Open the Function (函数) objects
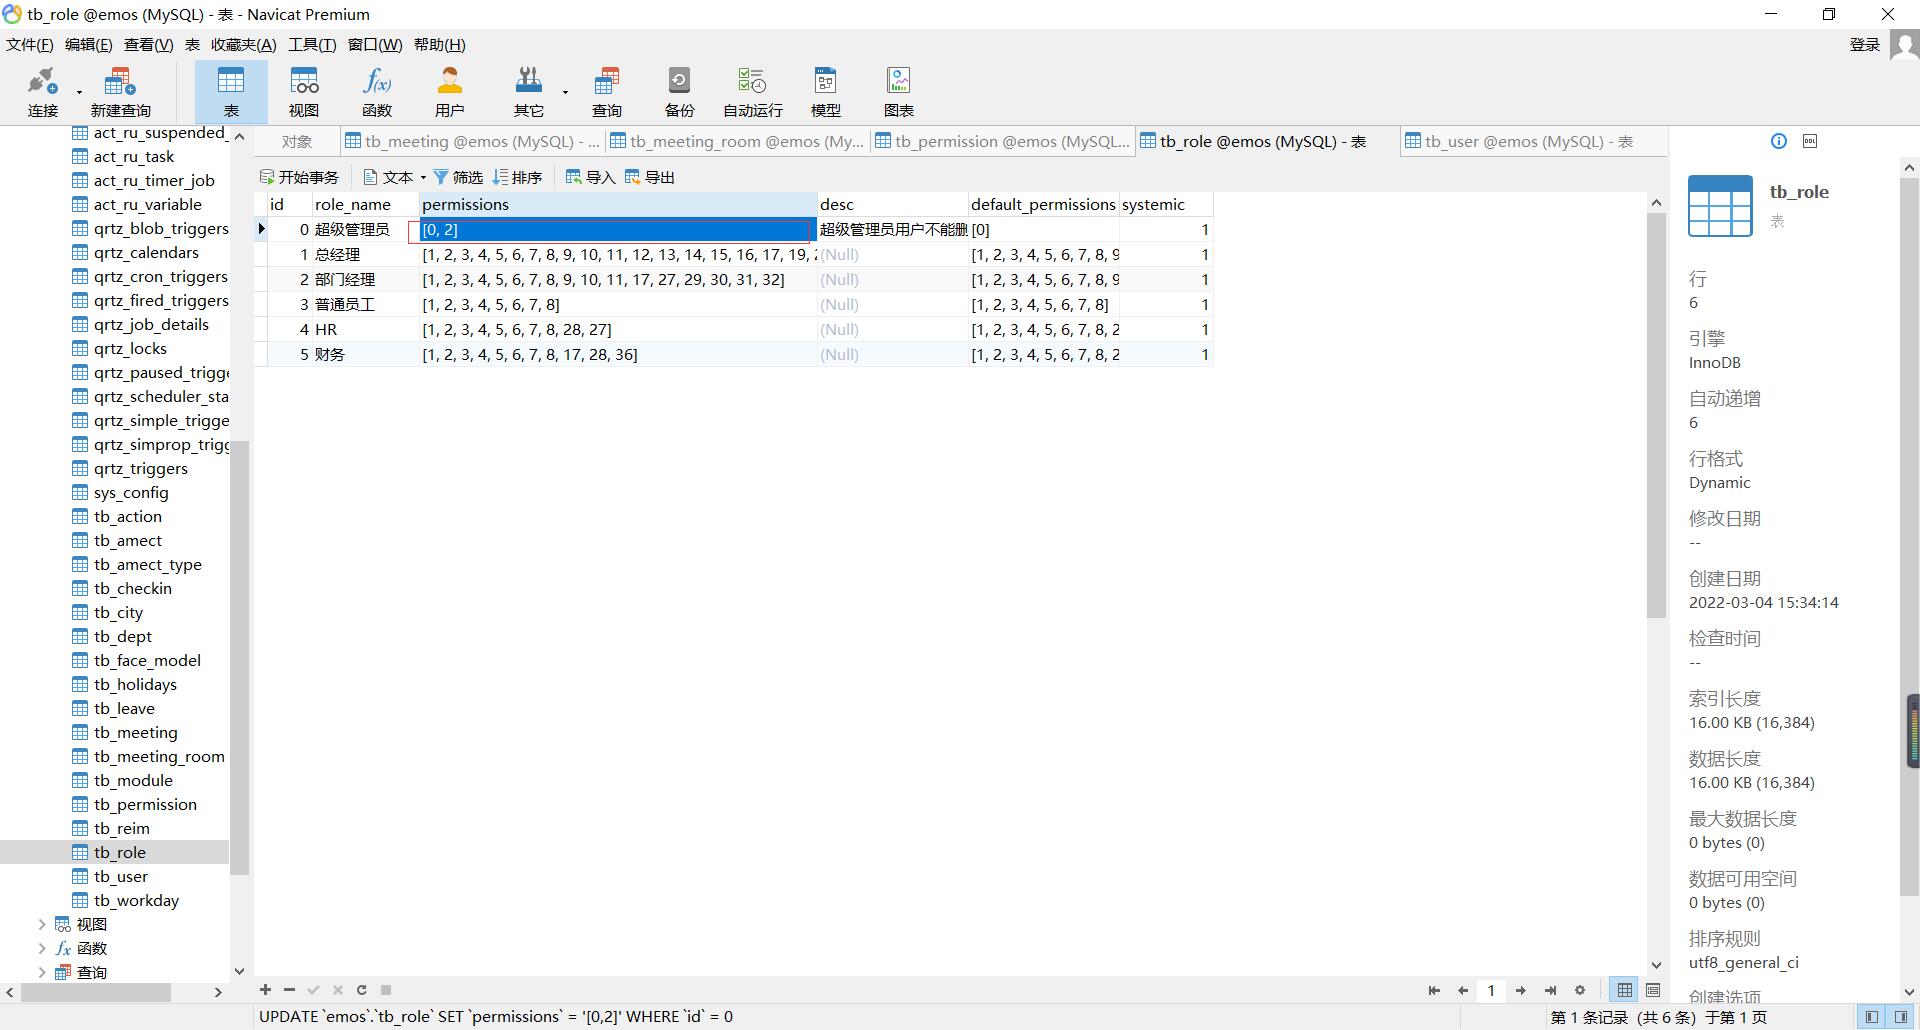This screenshot has width=1920, height=1030. click(377, 92)
